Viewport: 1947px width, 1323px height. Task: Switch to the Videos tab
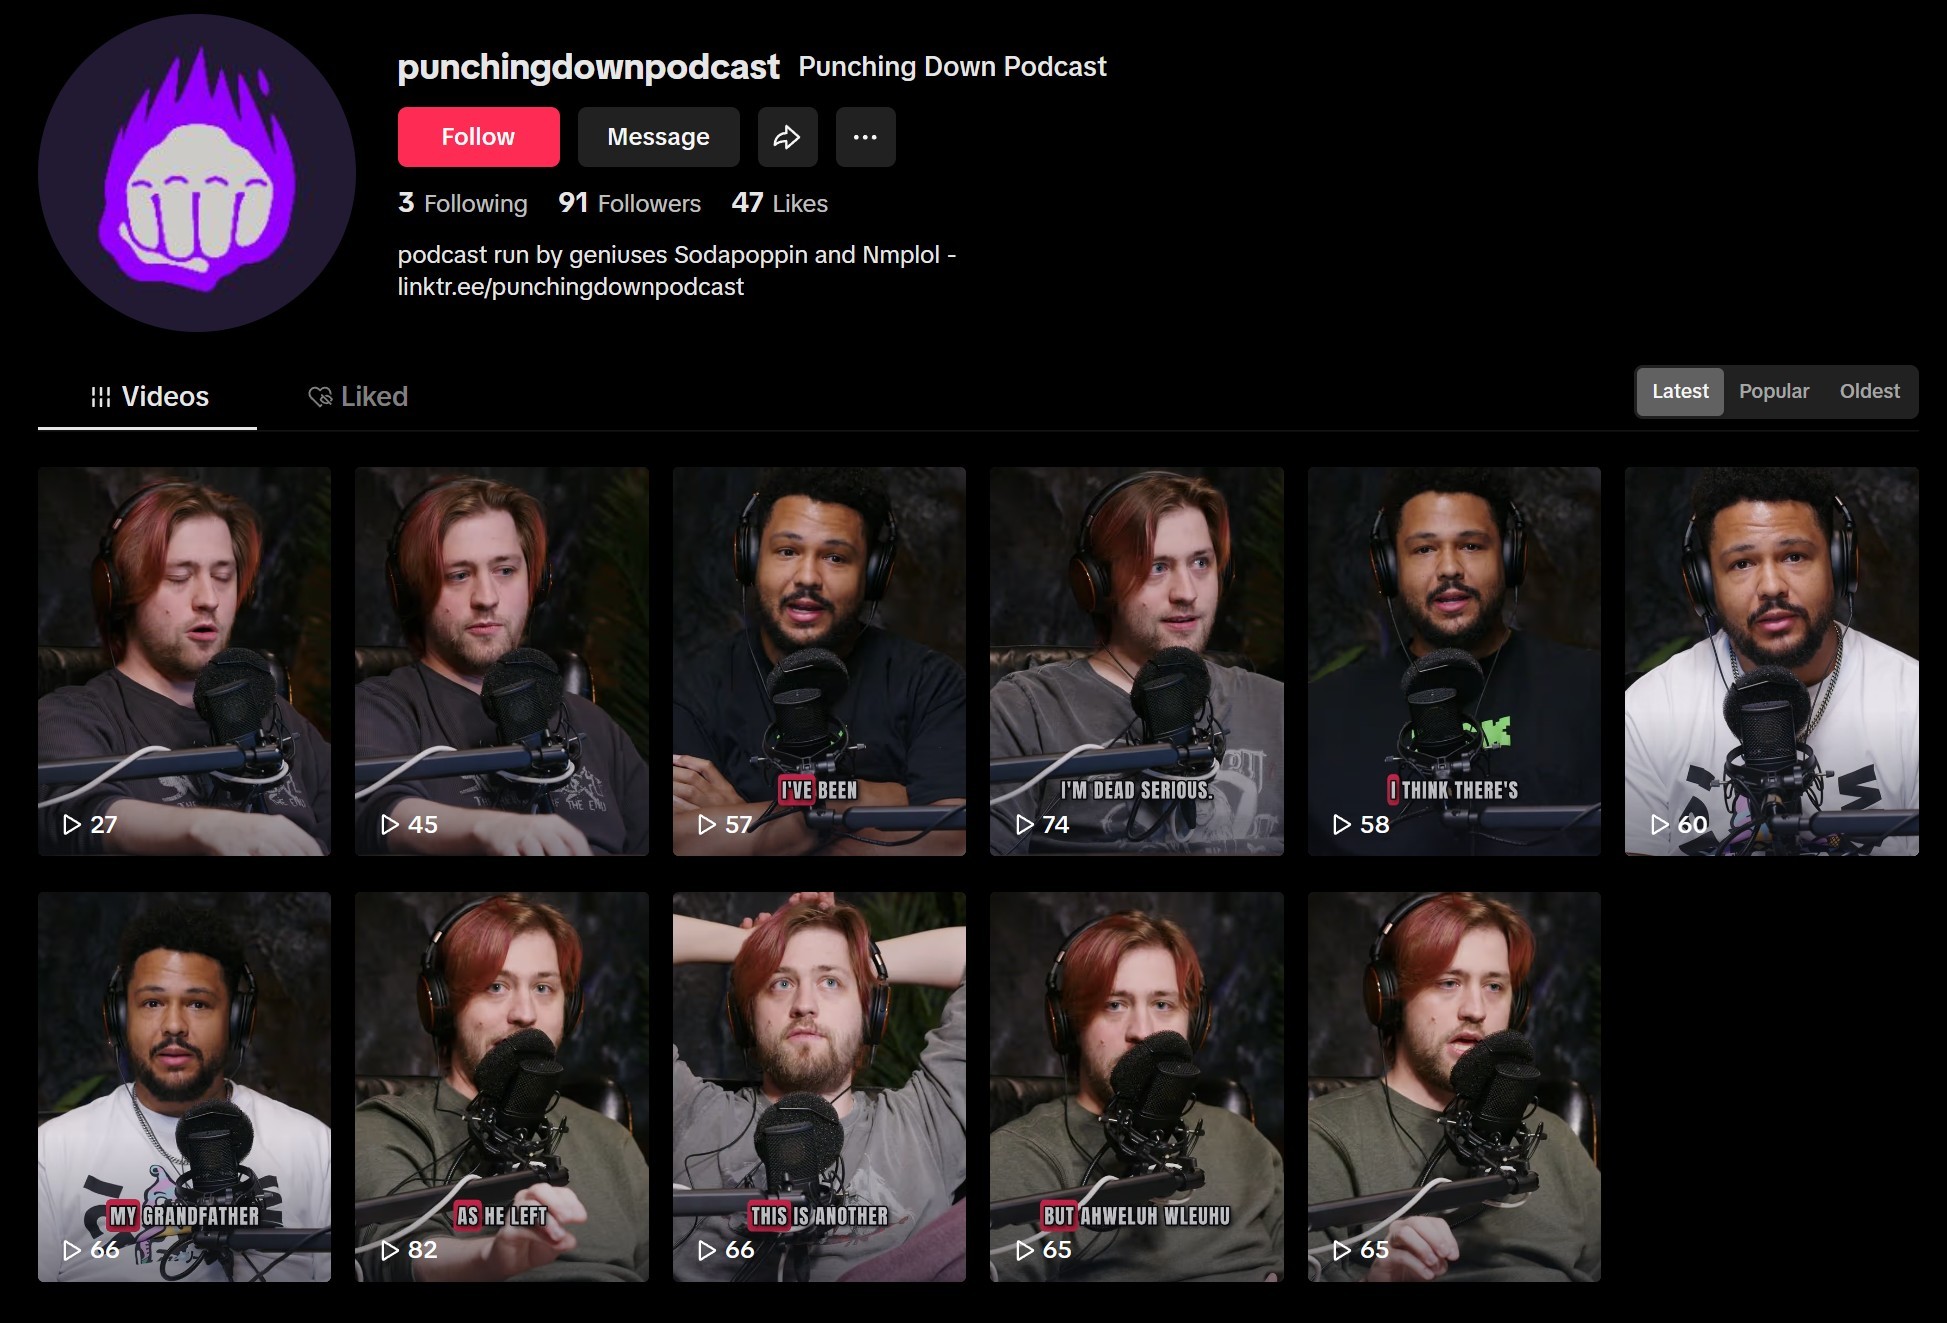[x=148, y=397]
